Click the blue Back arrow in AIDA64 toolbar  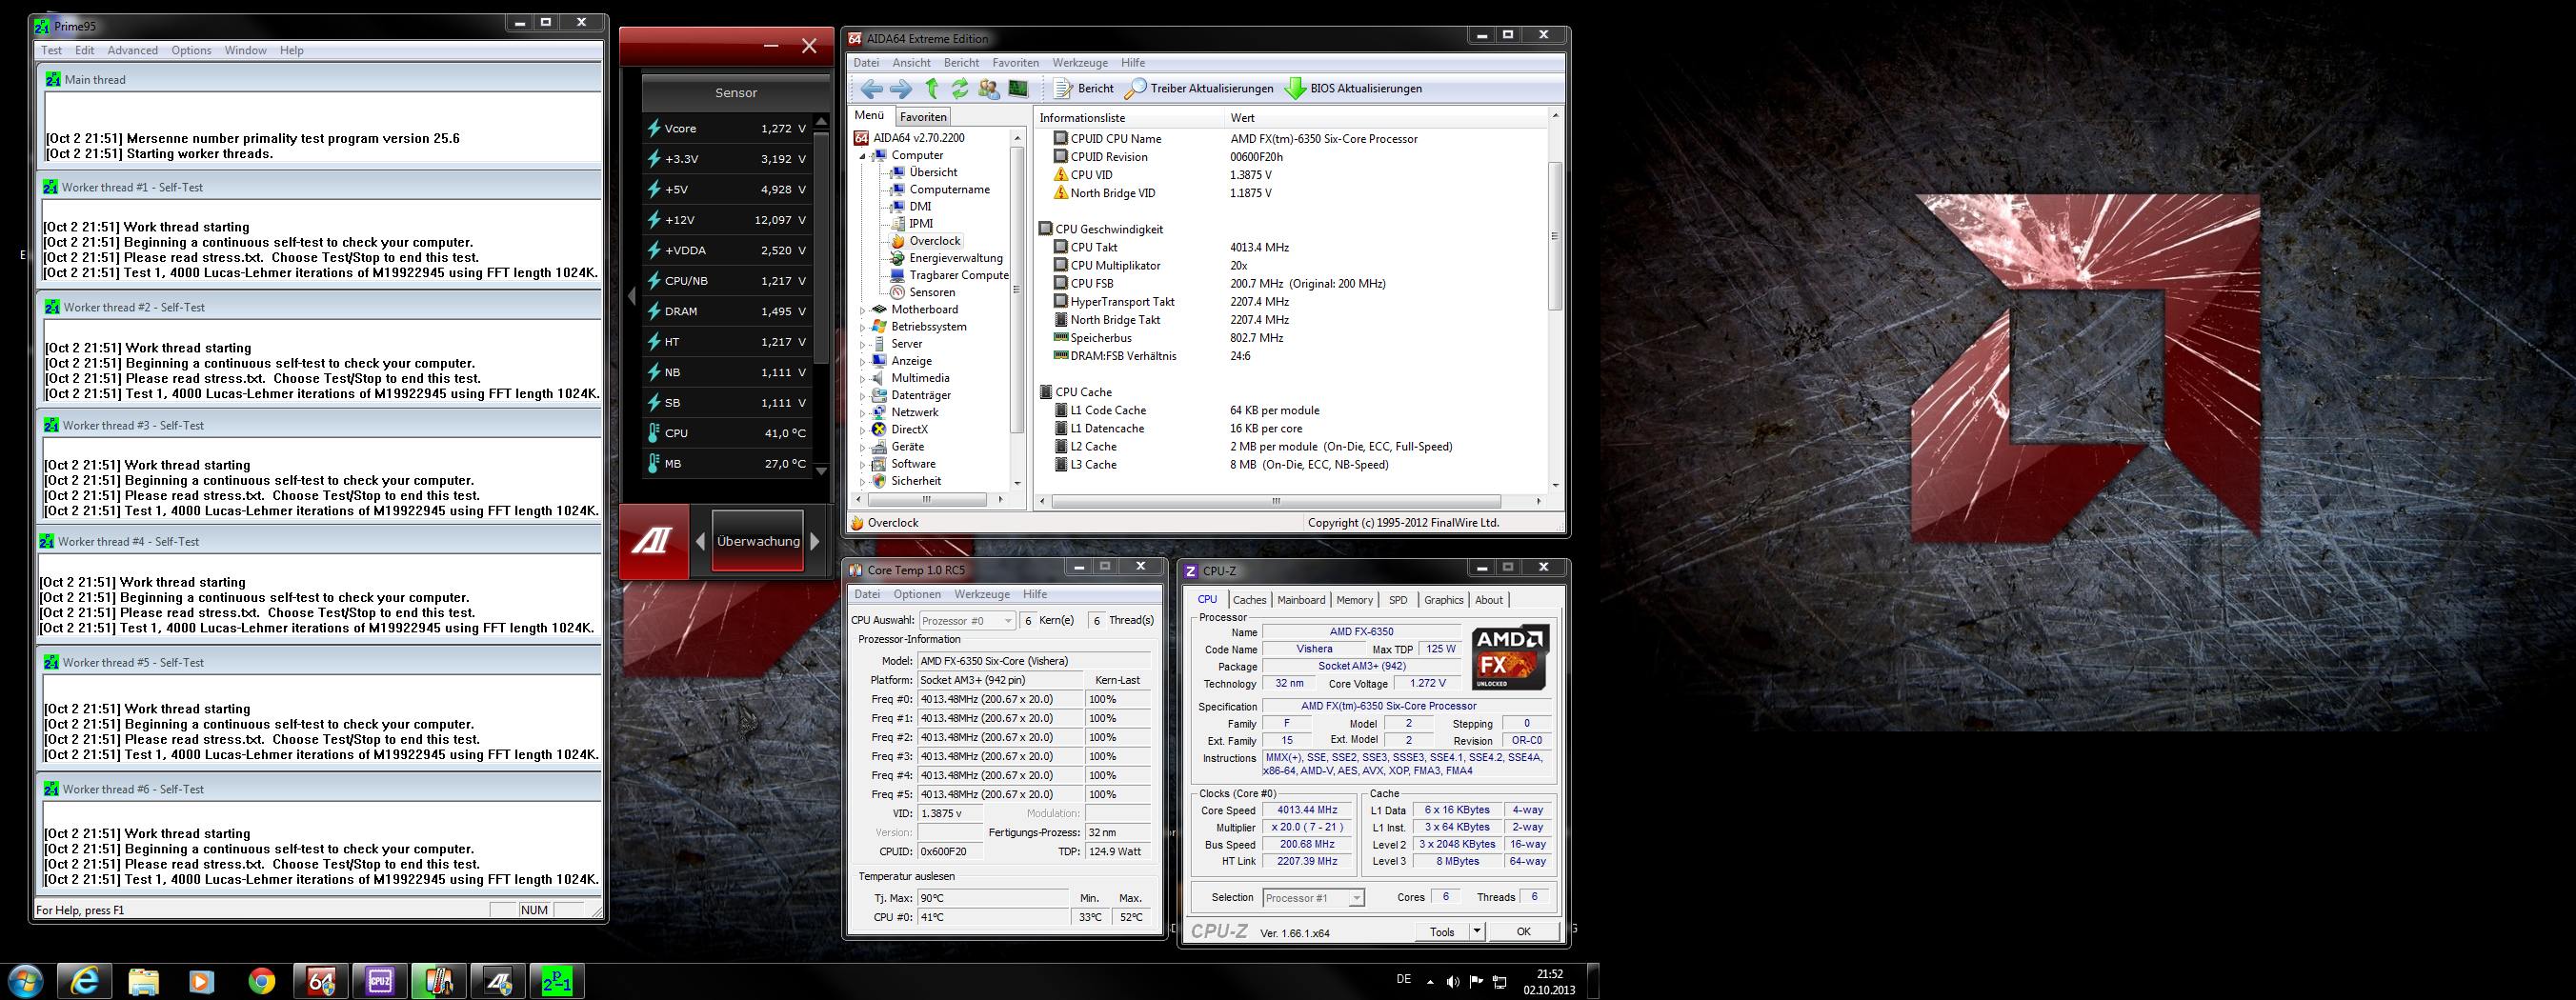[871, 89]
